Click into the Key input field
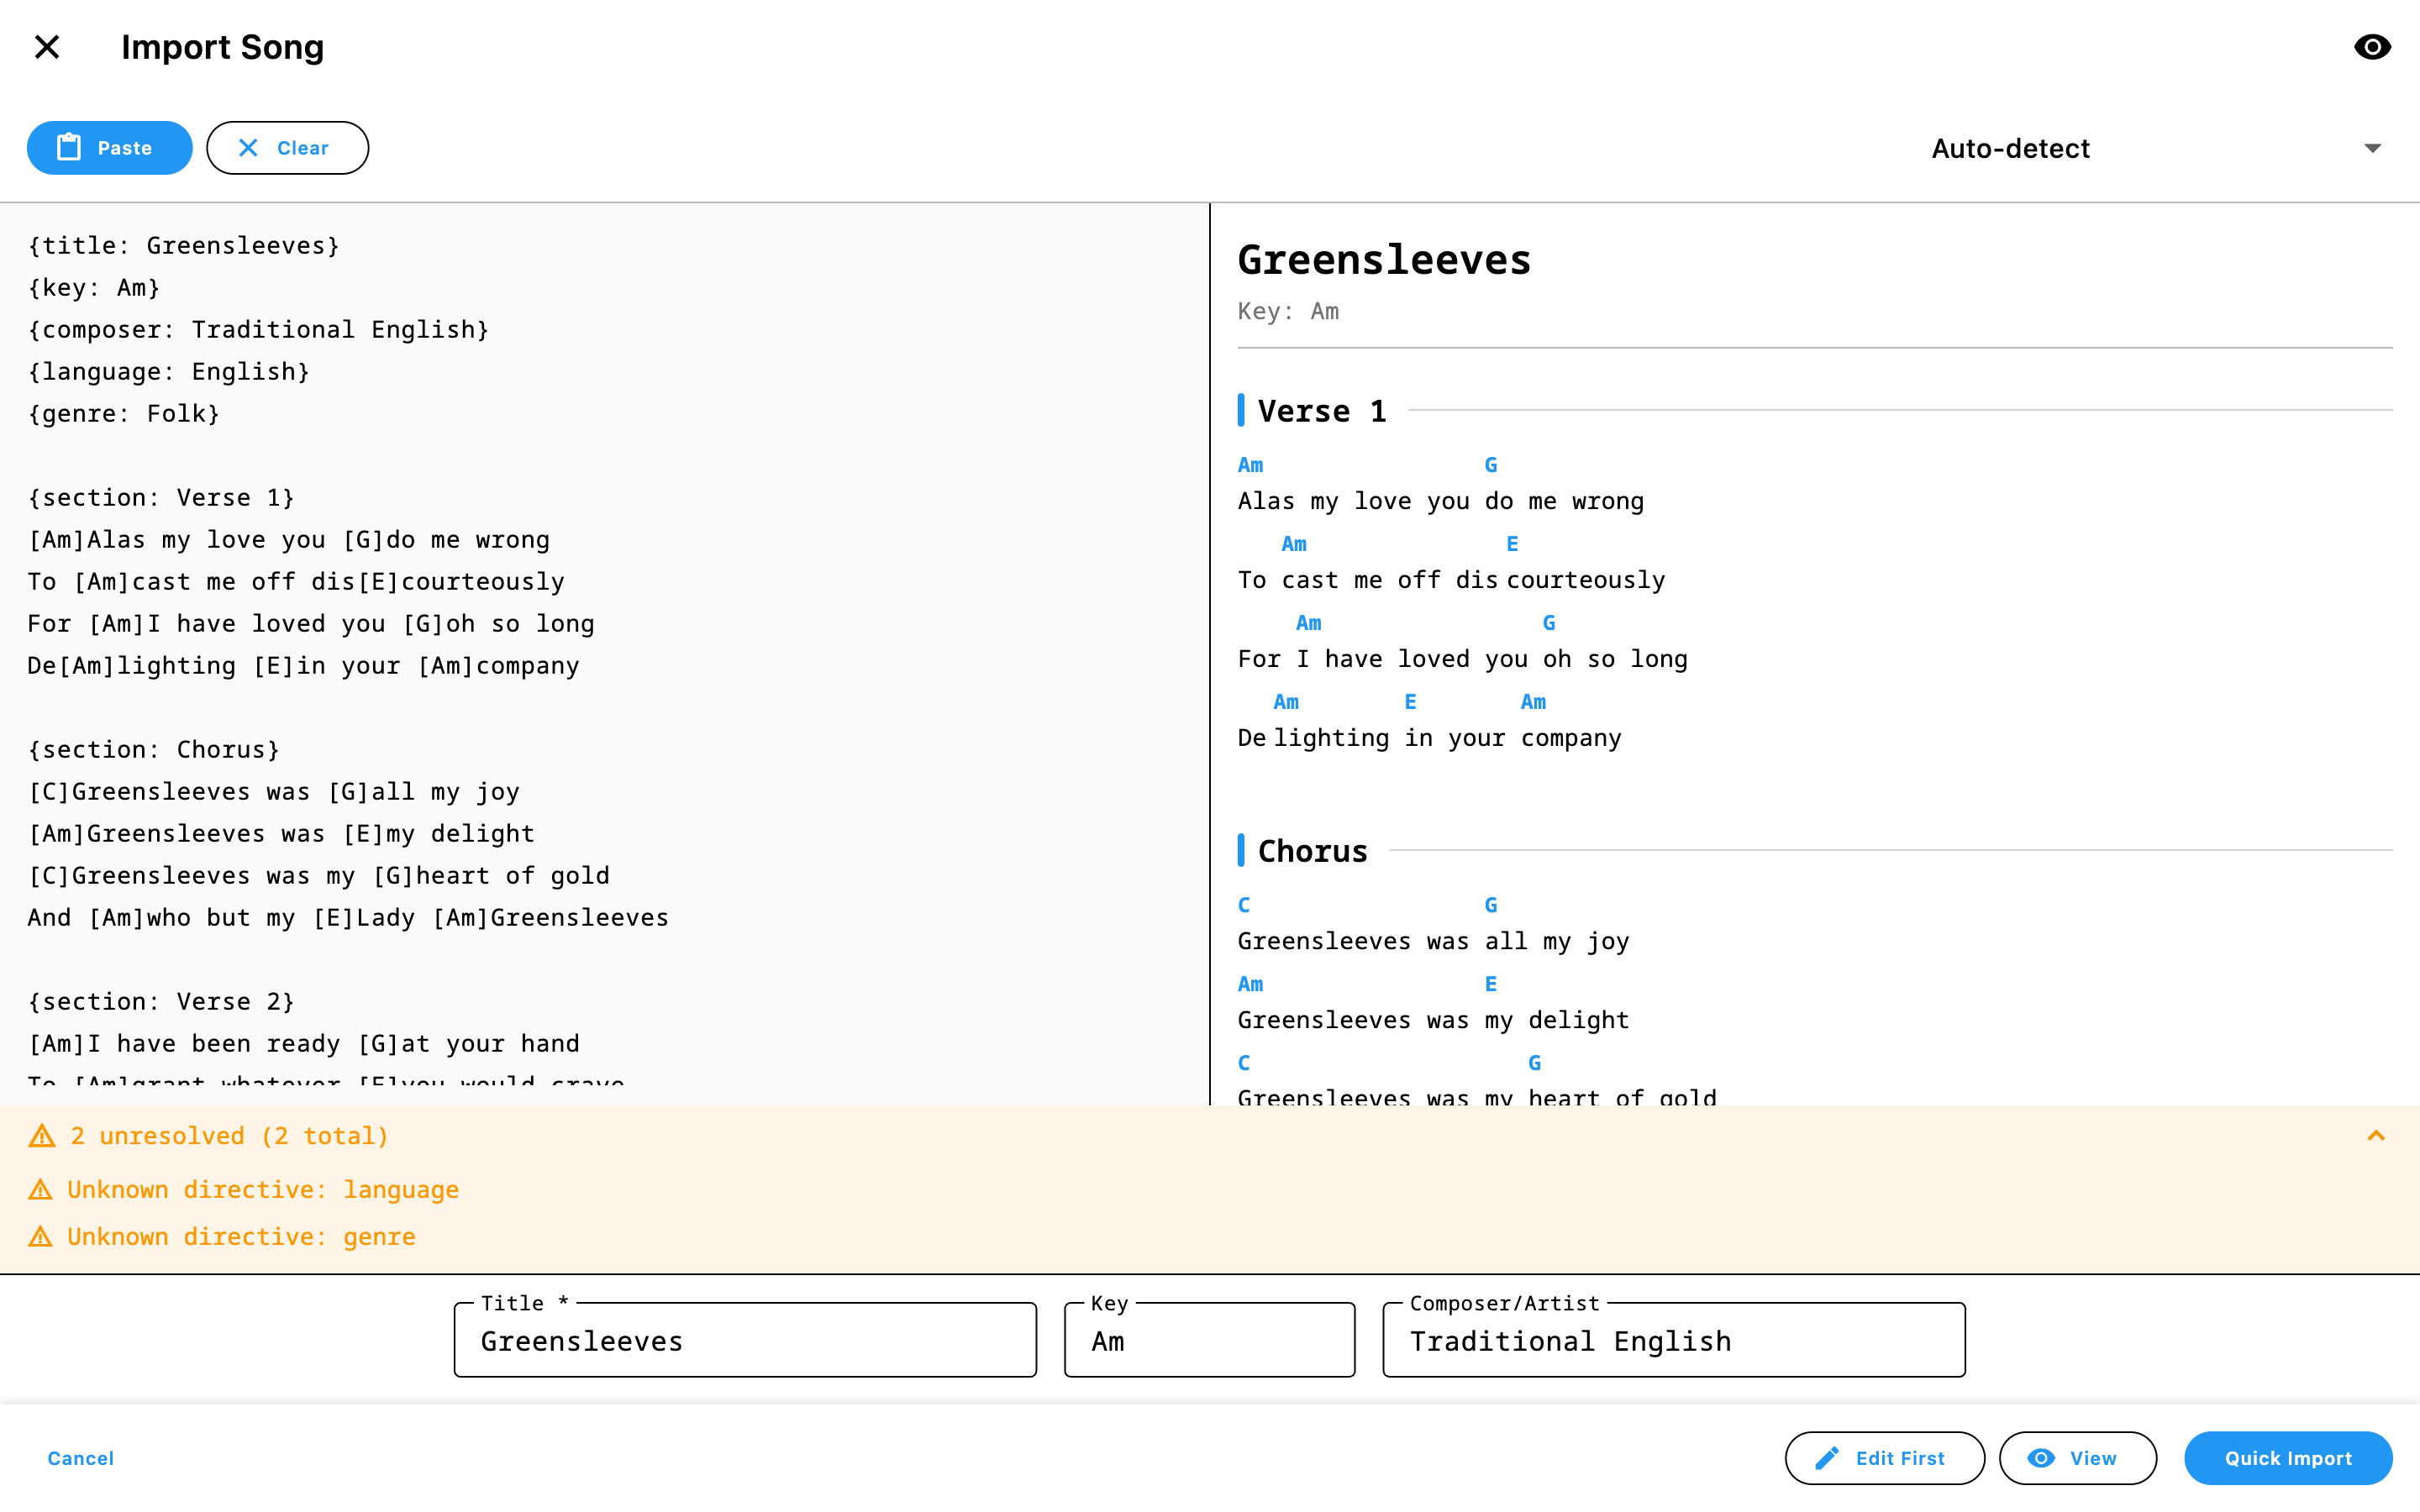This screenshot has height=1512, width=2420. [x=1208, y=1340]
